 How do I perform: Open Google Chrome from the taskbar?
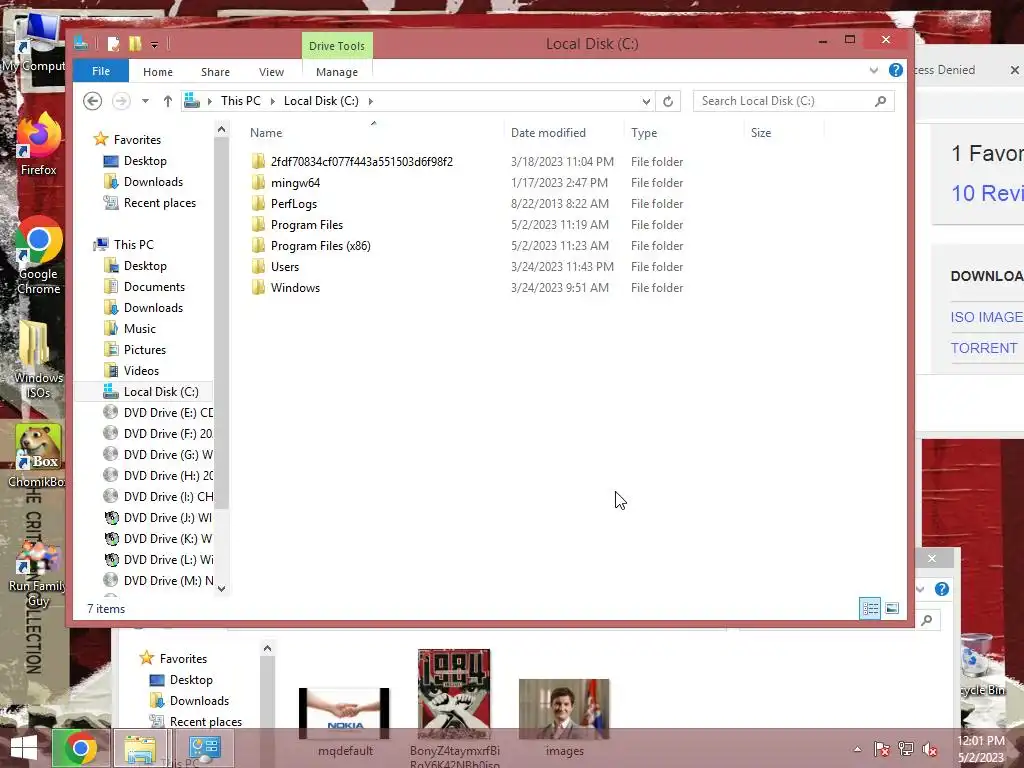80,748
